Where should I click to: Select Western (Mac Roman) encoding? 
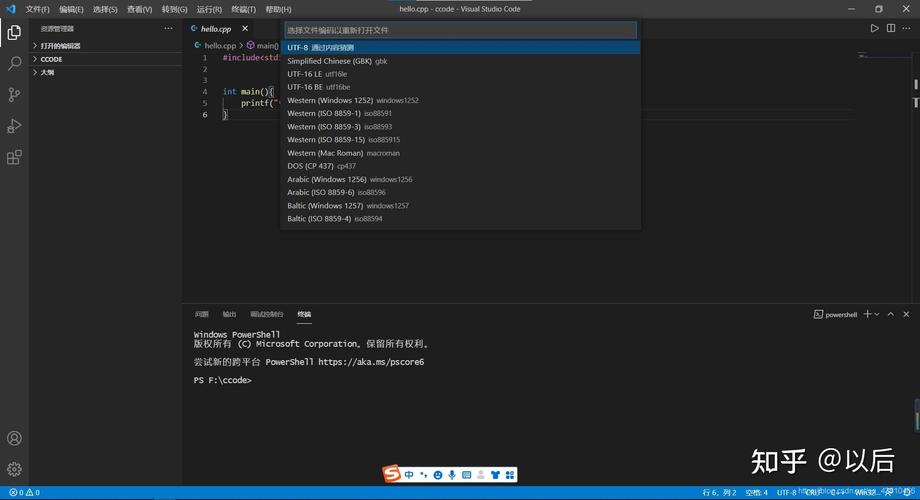[x=460, y=153]
